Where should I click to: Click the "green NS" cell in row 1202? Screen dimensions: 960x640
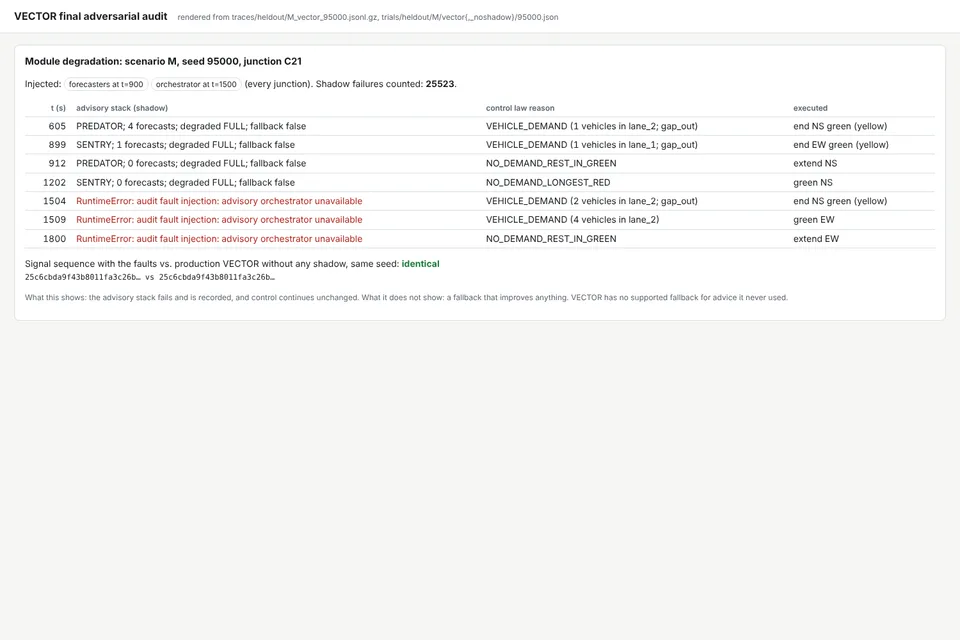(813, 183)
